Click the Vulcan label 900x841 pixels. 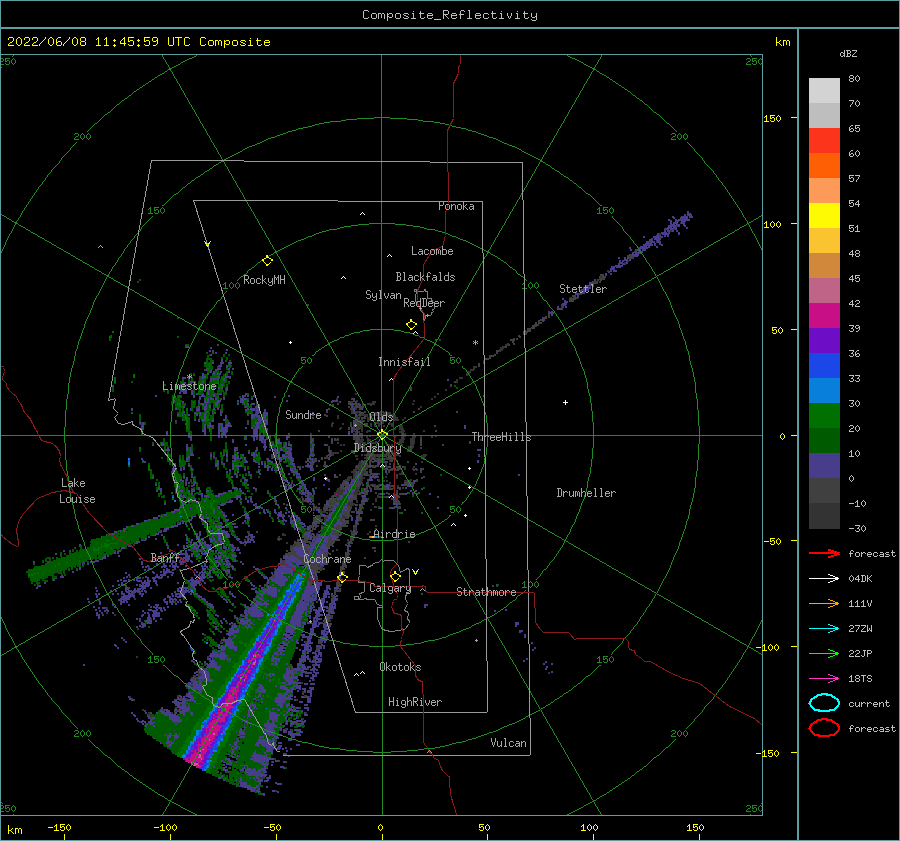(x=508, y=743)
